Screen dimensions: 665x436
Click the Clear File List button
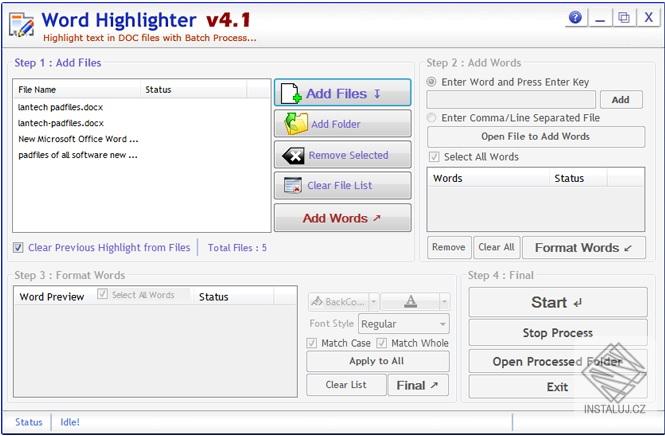tap(343, 185)
